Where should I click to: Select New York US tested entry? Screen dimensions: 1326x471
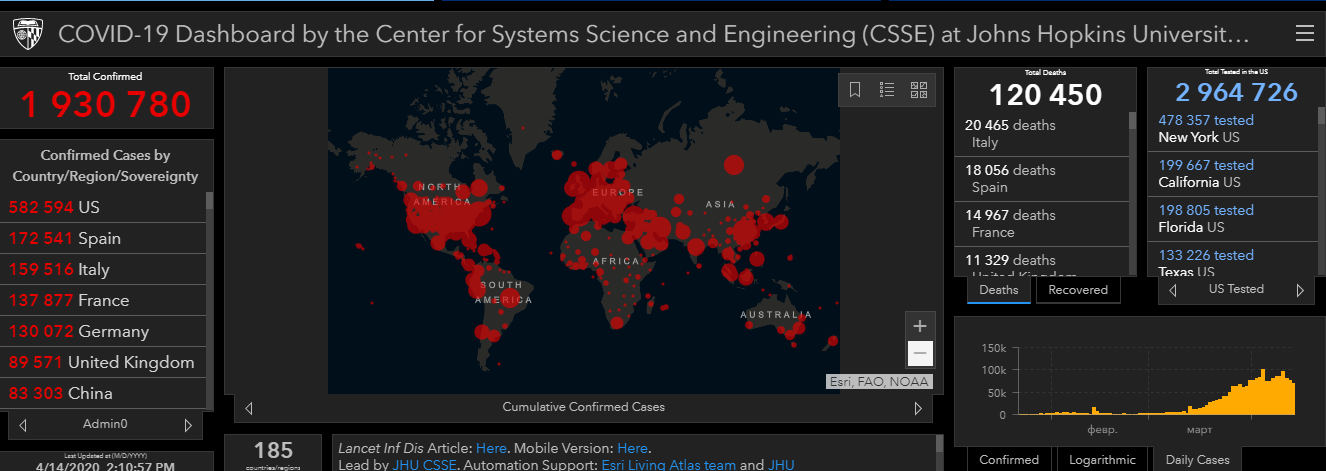point(1233,129)
